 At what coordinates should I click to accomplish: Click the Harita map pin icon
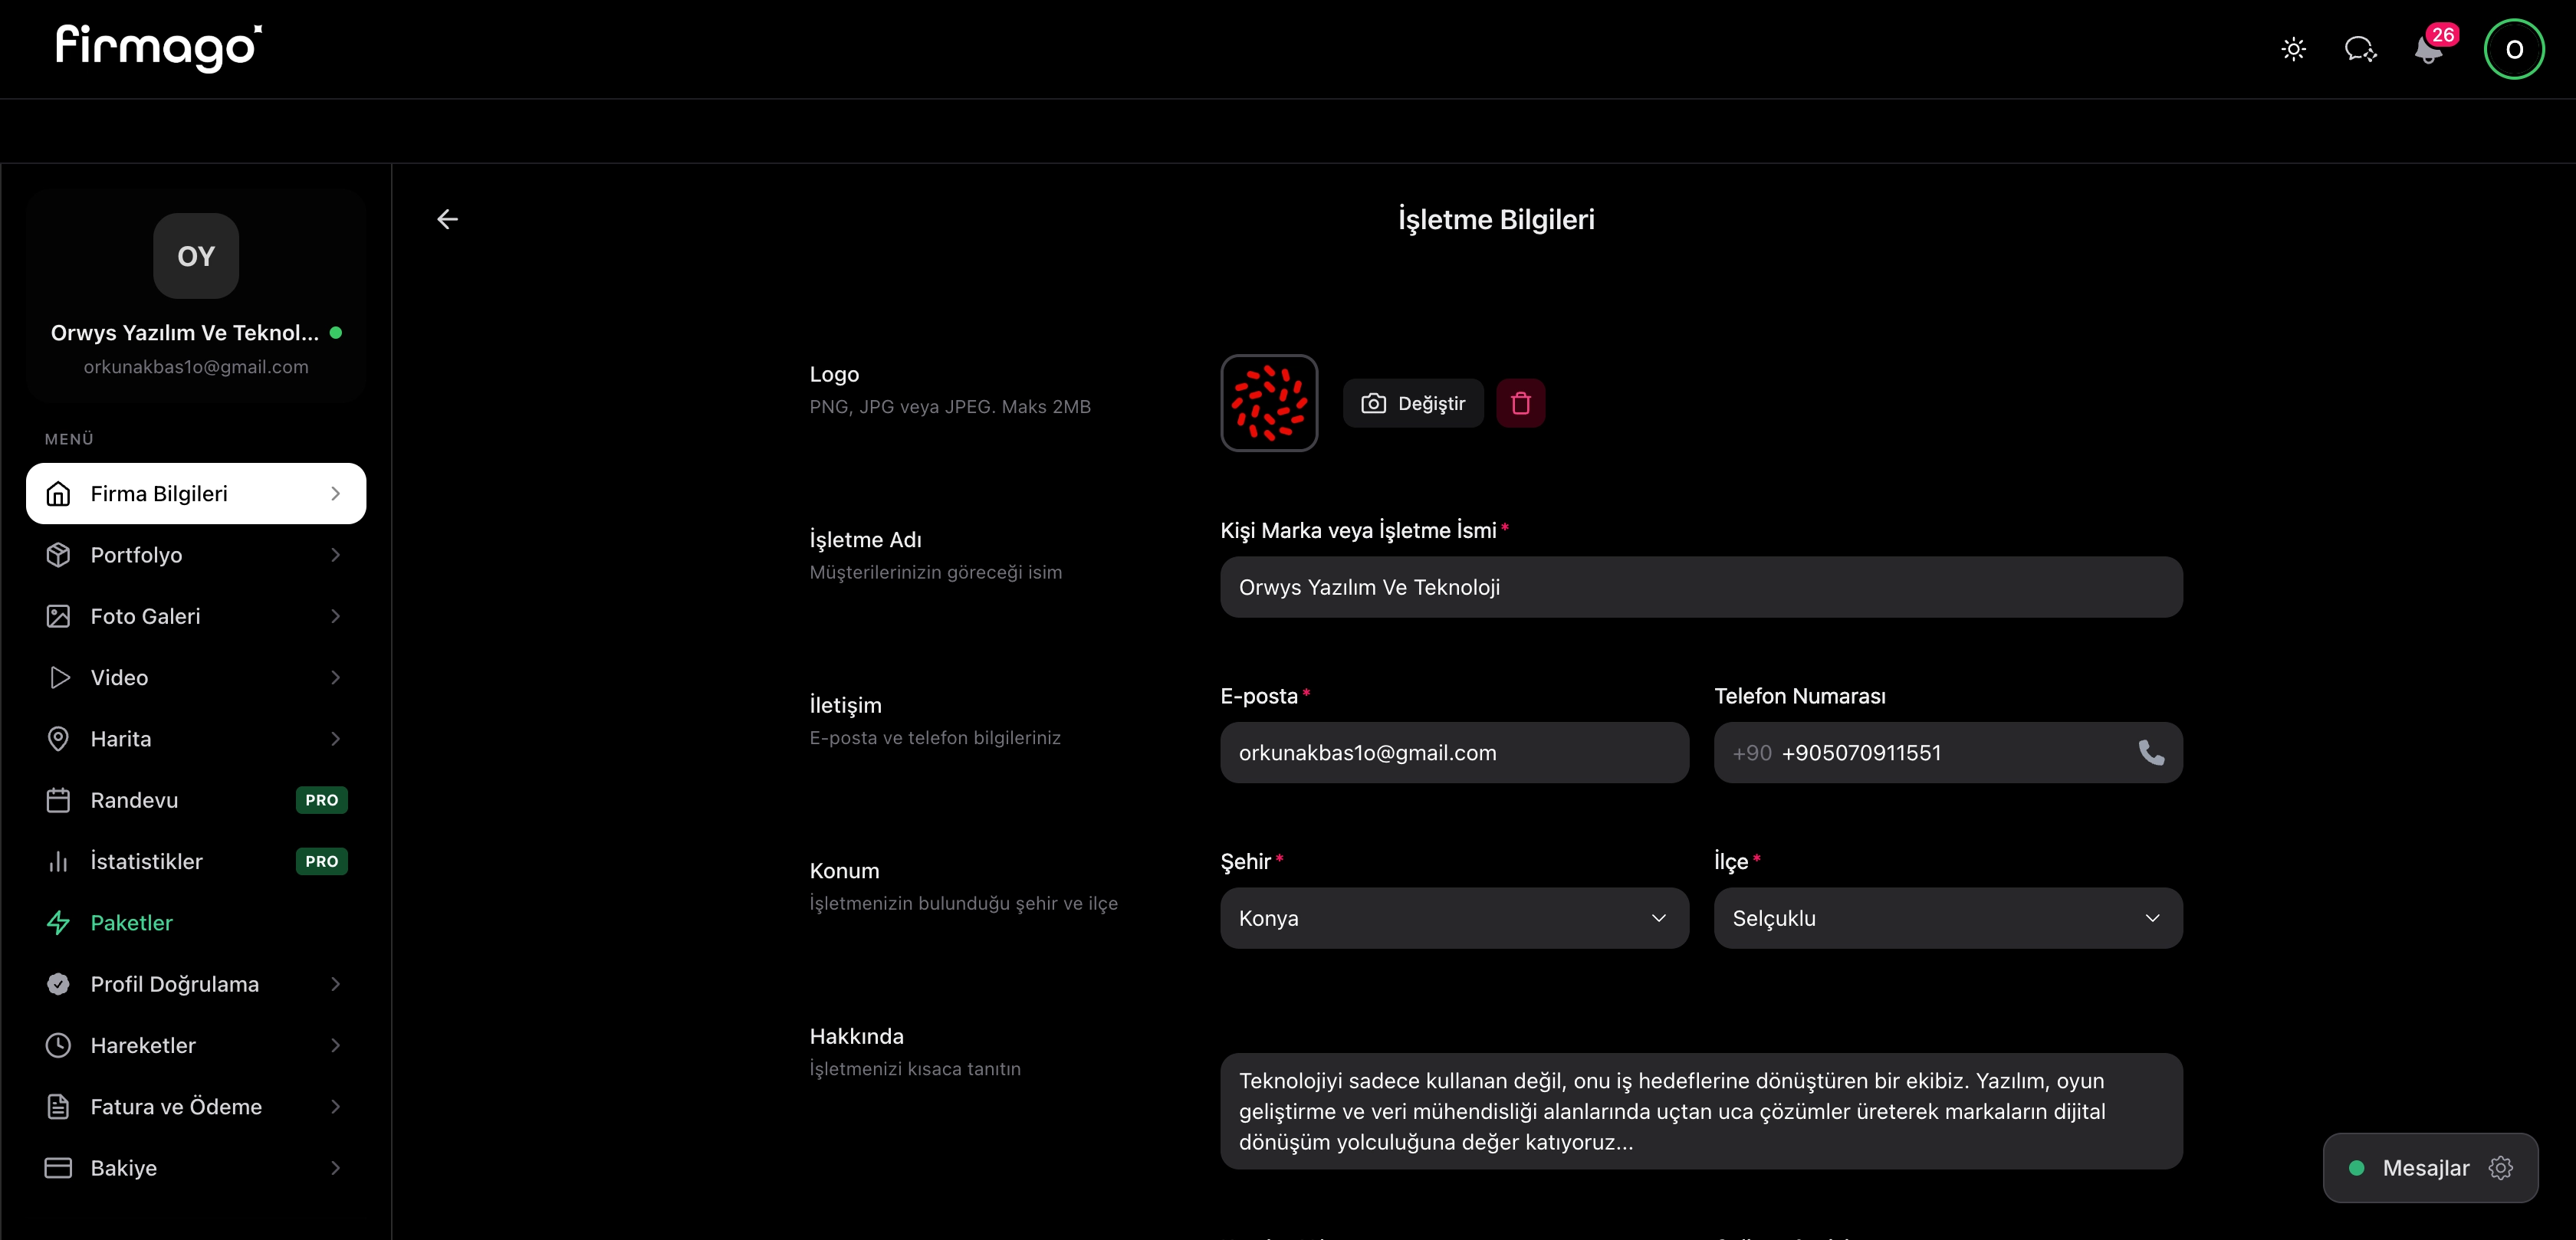pos(58,739)
